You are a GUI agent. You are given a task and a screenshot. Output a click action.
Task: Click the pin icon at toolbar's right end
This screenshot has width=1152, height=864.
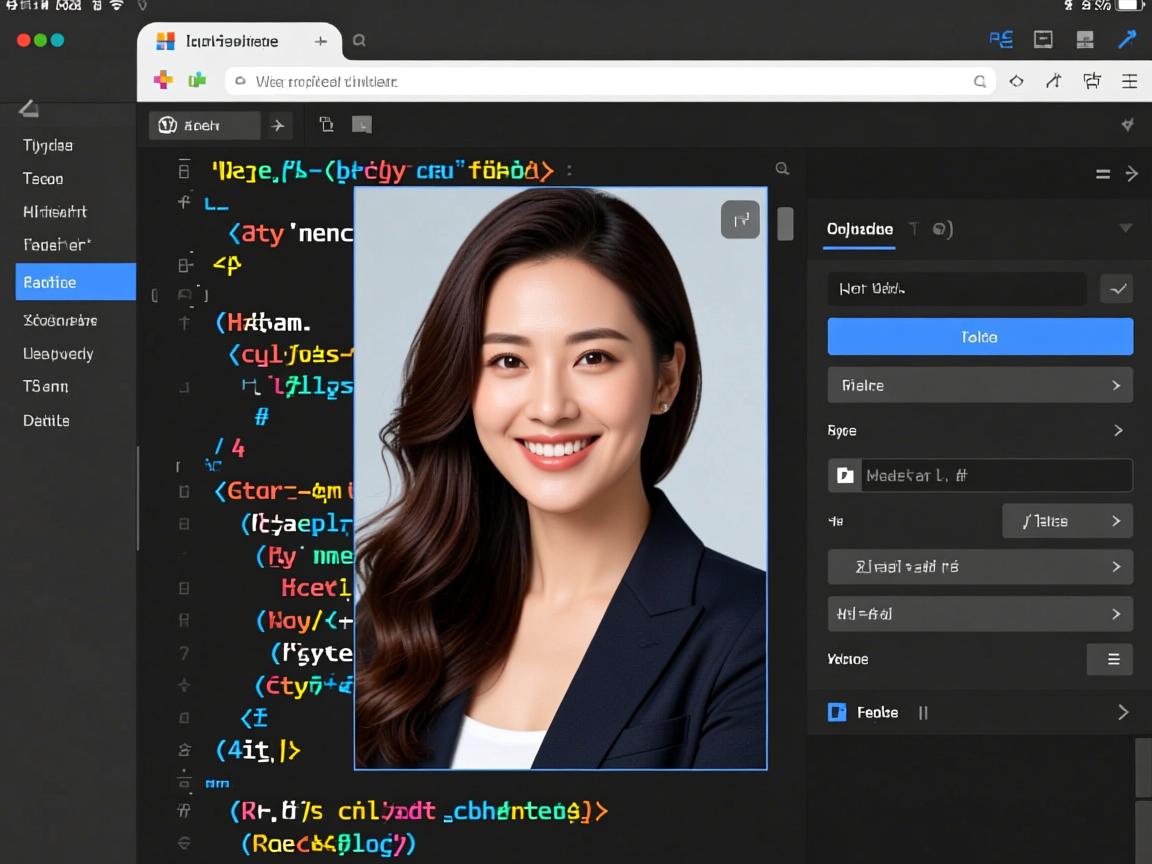(x=1127, y=125)
